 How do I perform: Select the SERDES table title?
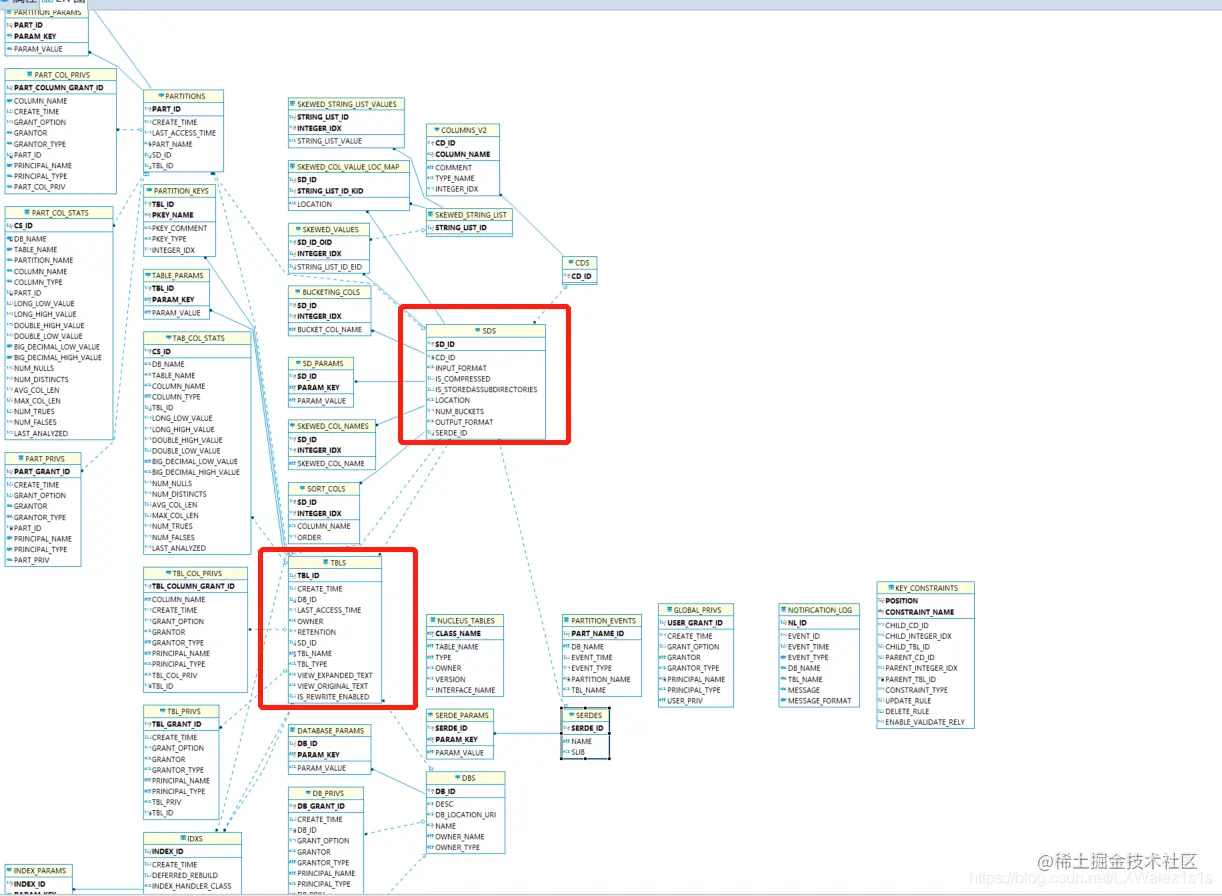click(x=589, y=716)
